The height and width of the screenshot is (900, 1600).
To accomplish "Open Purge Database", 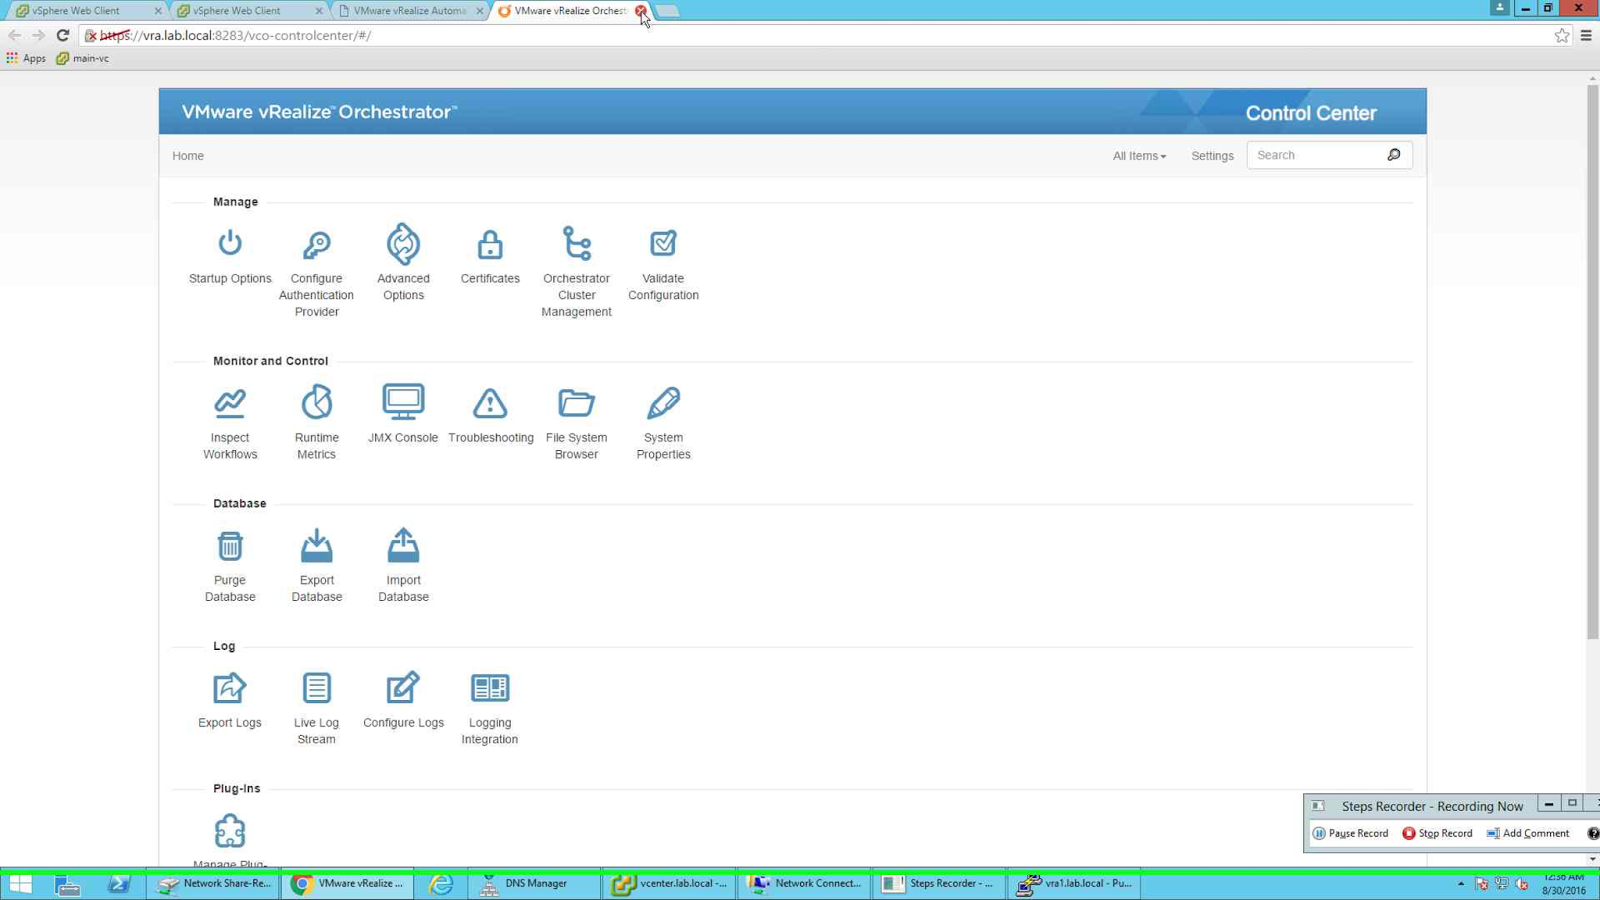I will pyautogui.click(x=230, y=566).
